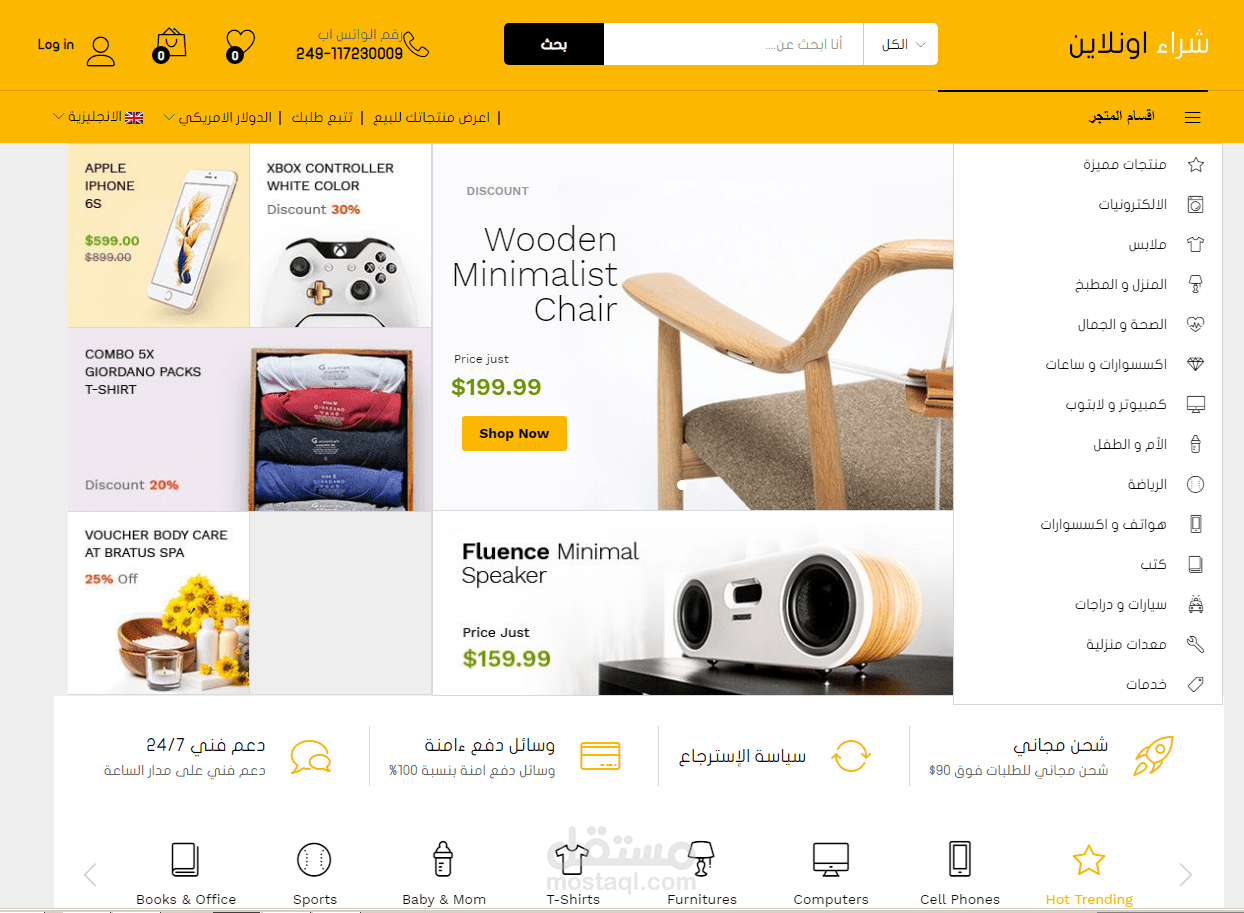Viewport: 1244px width, 913px height.
Task: Click the Shop Now button
Action: click(514, 433)
